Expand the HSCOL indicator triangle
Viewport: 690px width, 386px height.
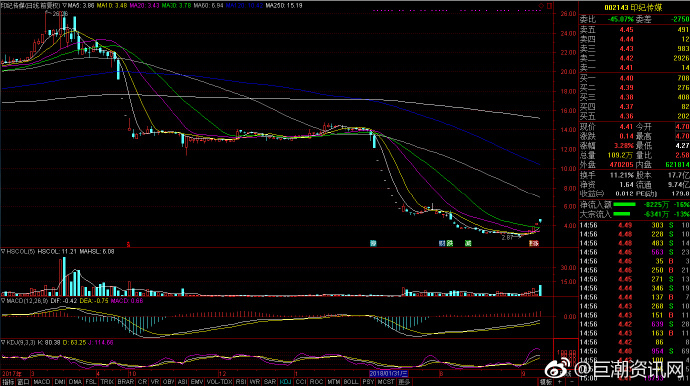coord(3,252)
